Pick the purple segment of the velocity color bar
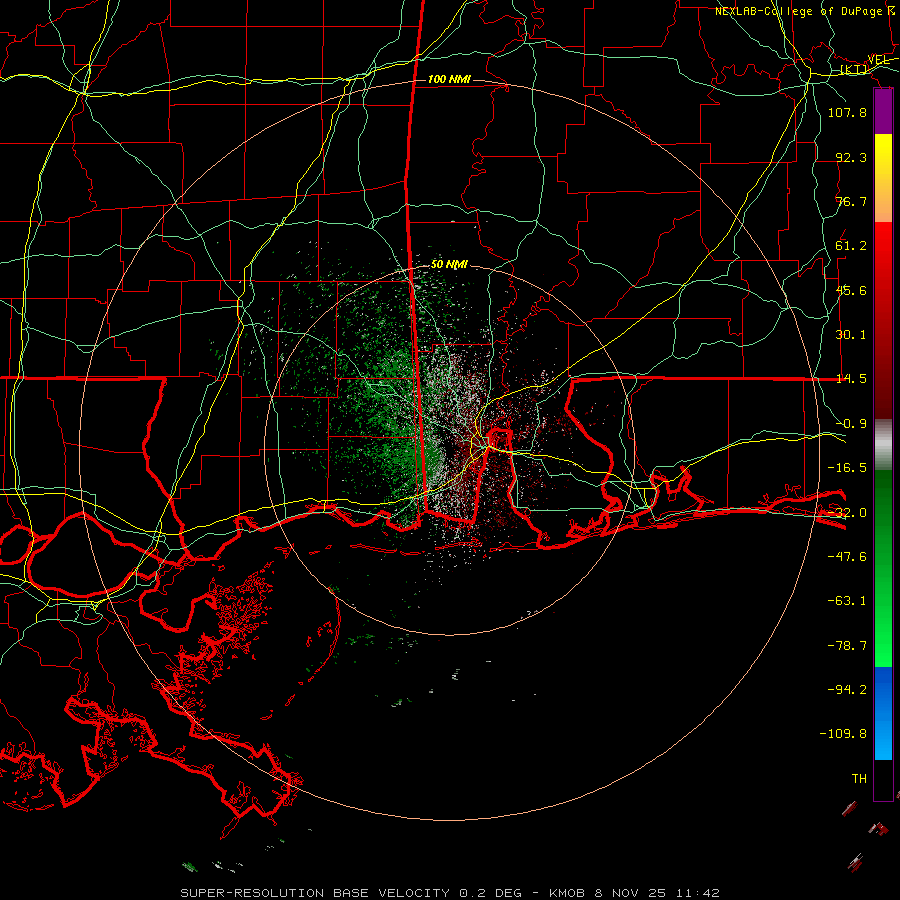 tap(883, 112)
